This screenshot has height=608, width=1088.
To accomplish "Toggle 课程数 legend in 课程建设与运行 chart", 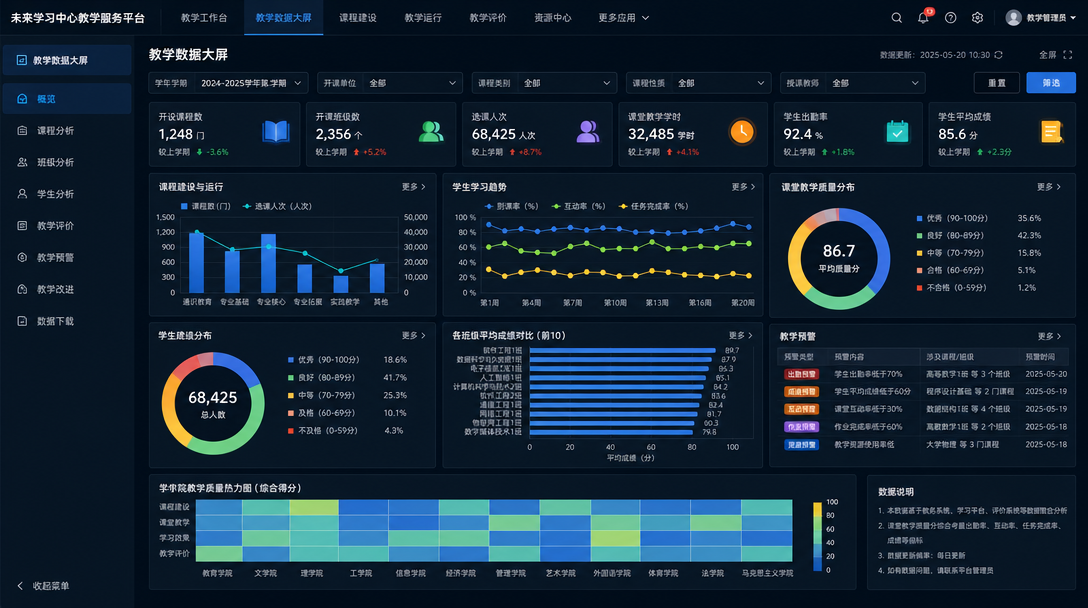I will 205,206.
